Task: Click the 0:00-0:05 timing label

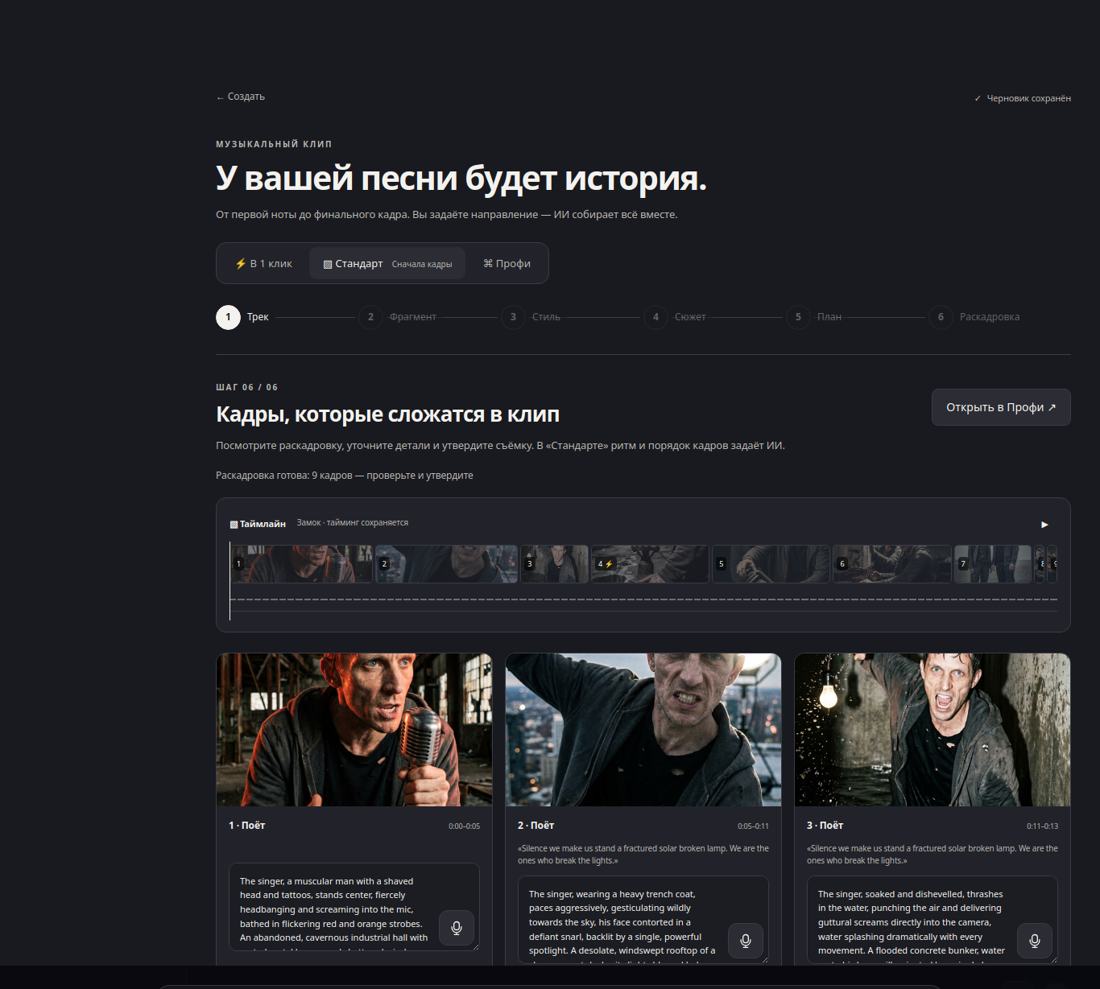Action: pos(464,826)
